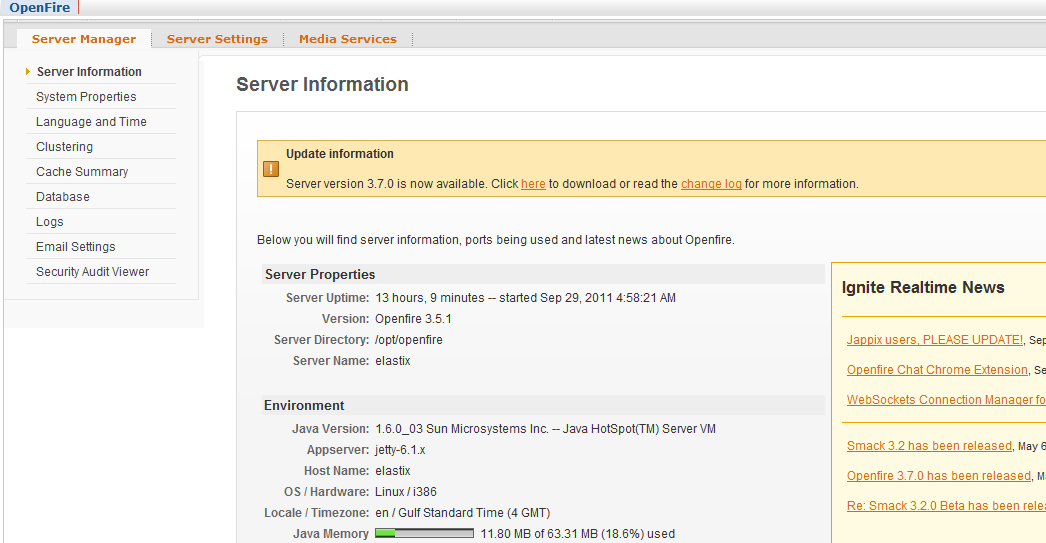The image size is (1046, 543).
Task: Click the Server Properties section header
Action: click(320, 274)
